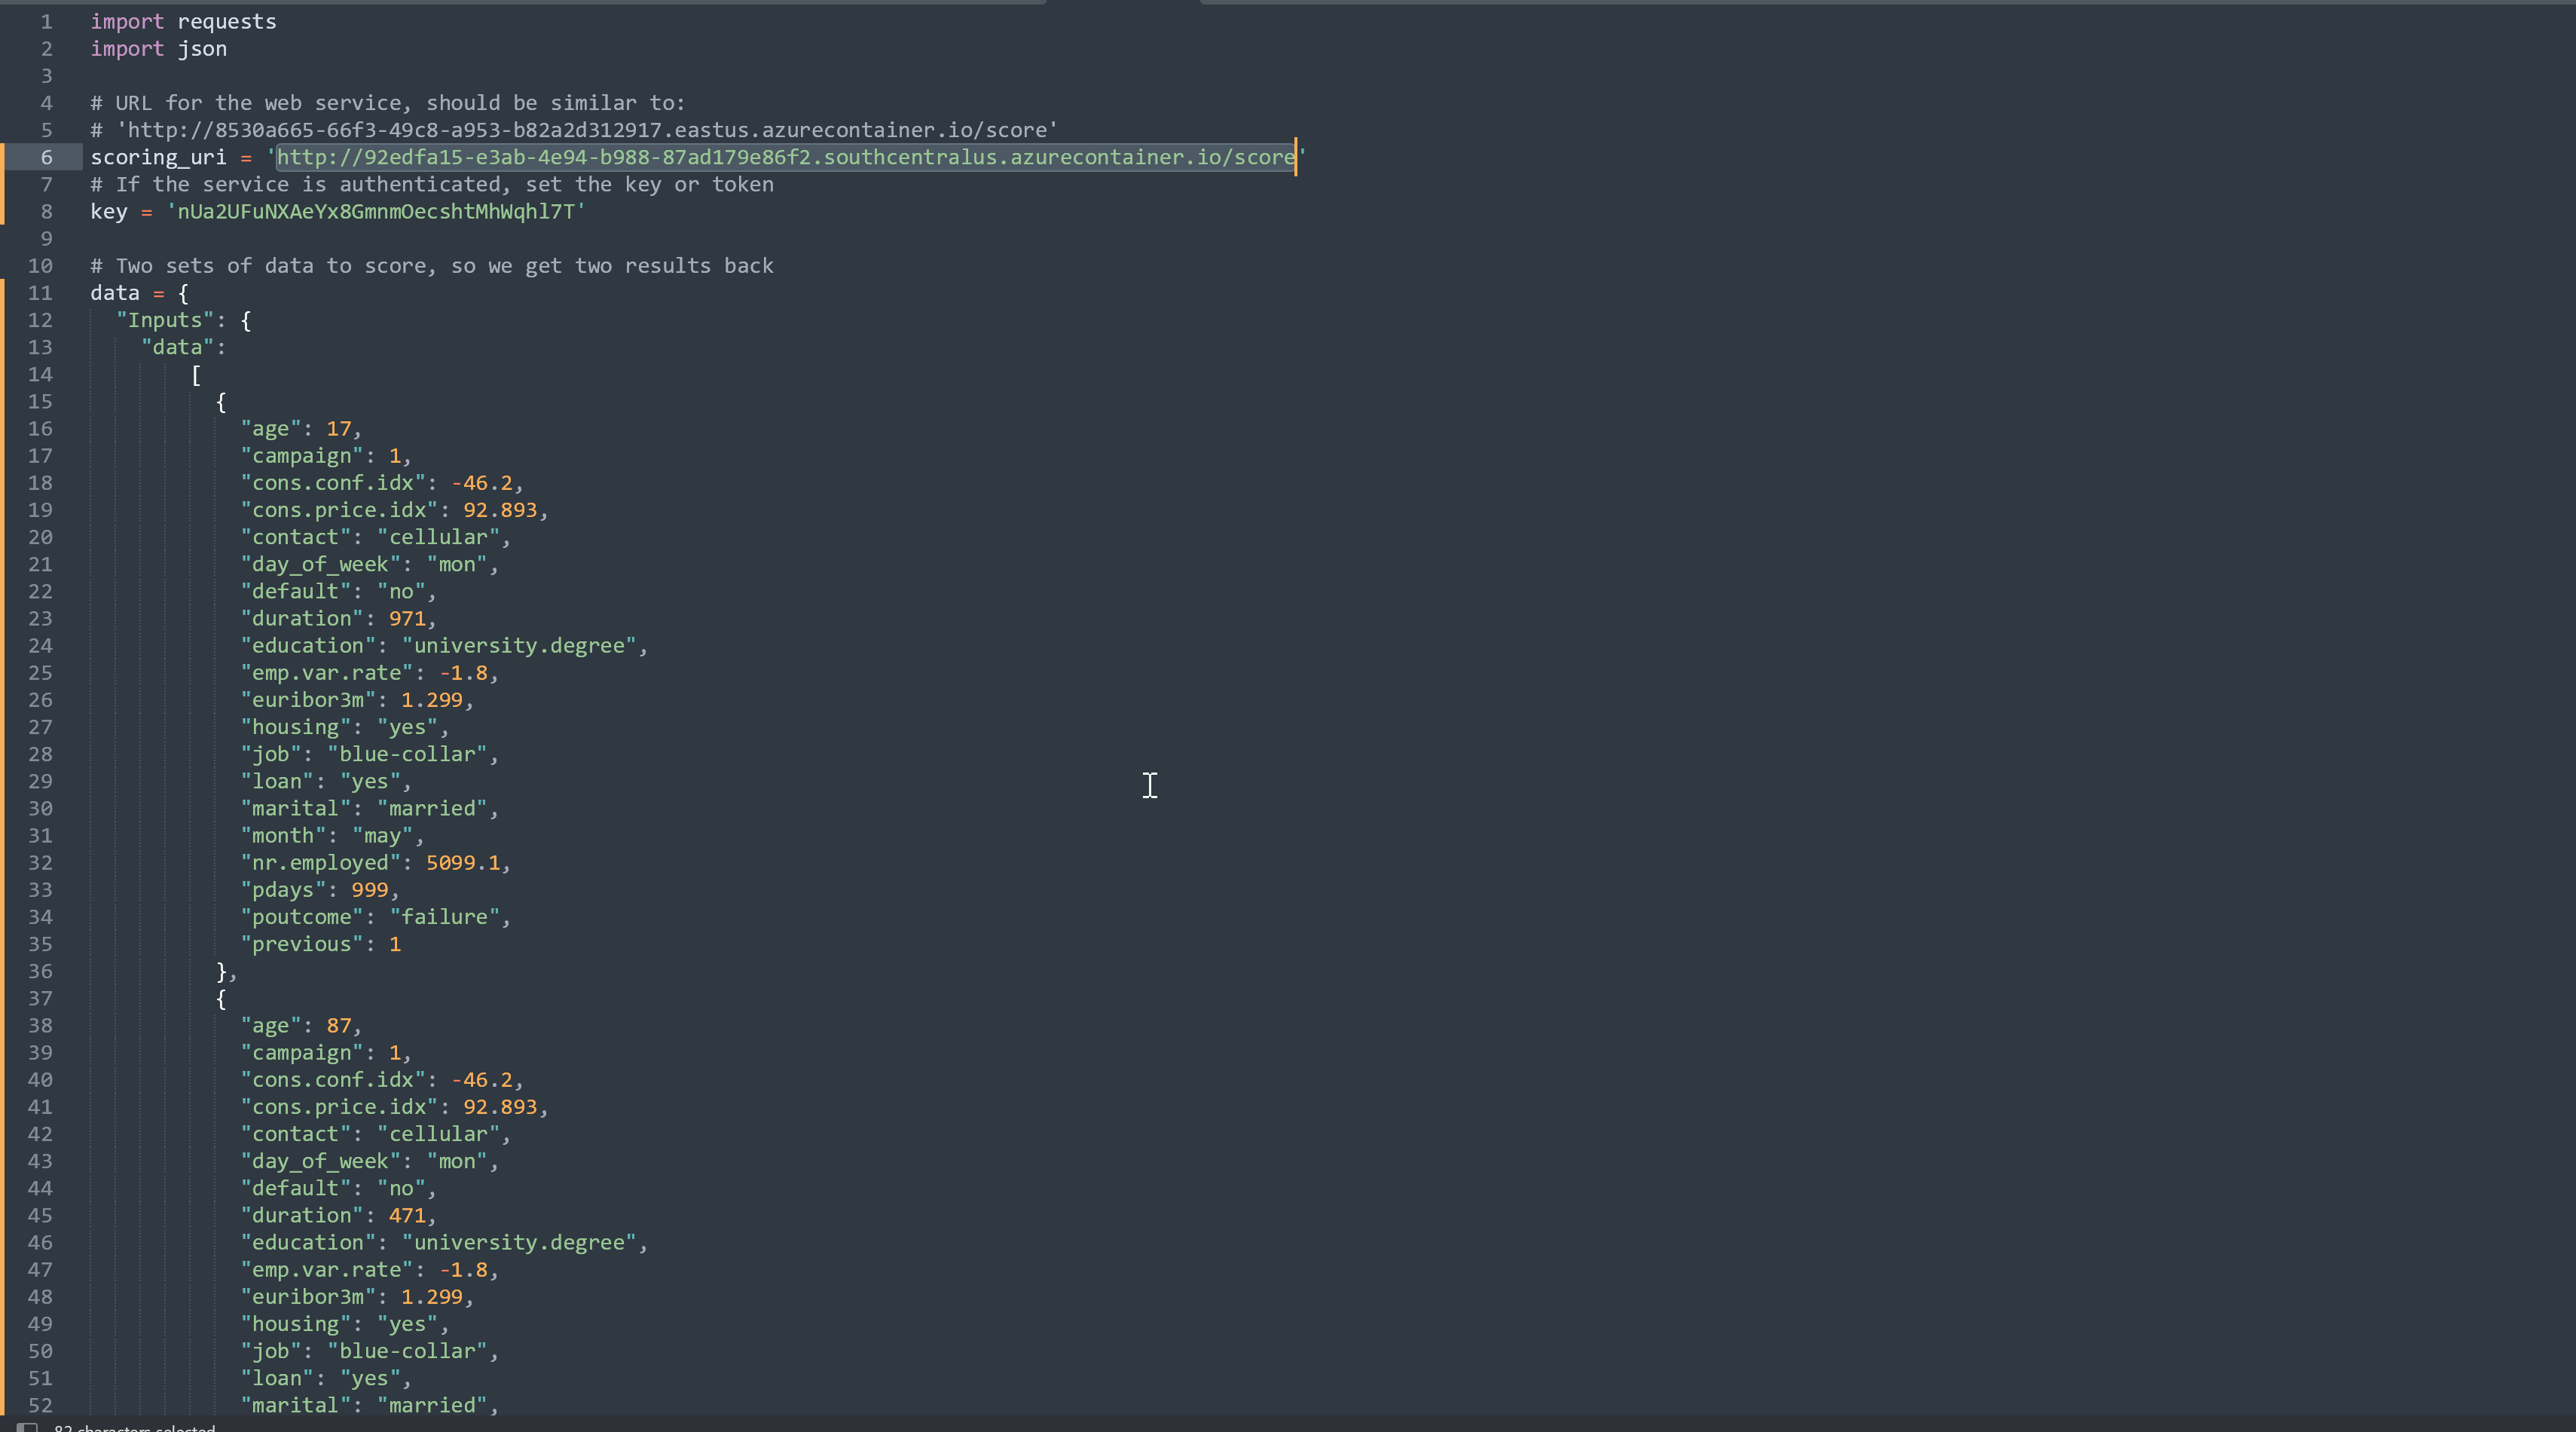Click the key string value on line 8
Screen dimensions: 2576x1432
pyautogui.click(x=376, y=211)
